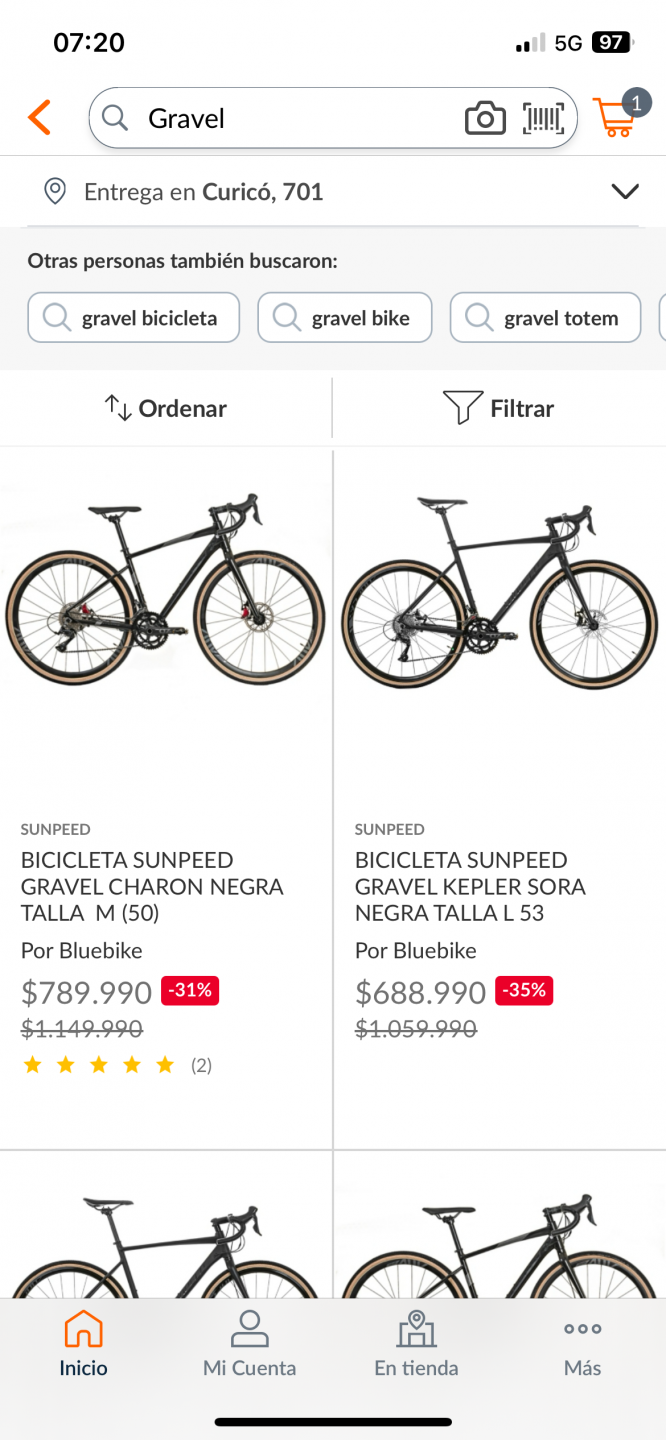Open the En tienda tab
The width and height of the screenshot is (666, 1440).
coord(416,1345)
